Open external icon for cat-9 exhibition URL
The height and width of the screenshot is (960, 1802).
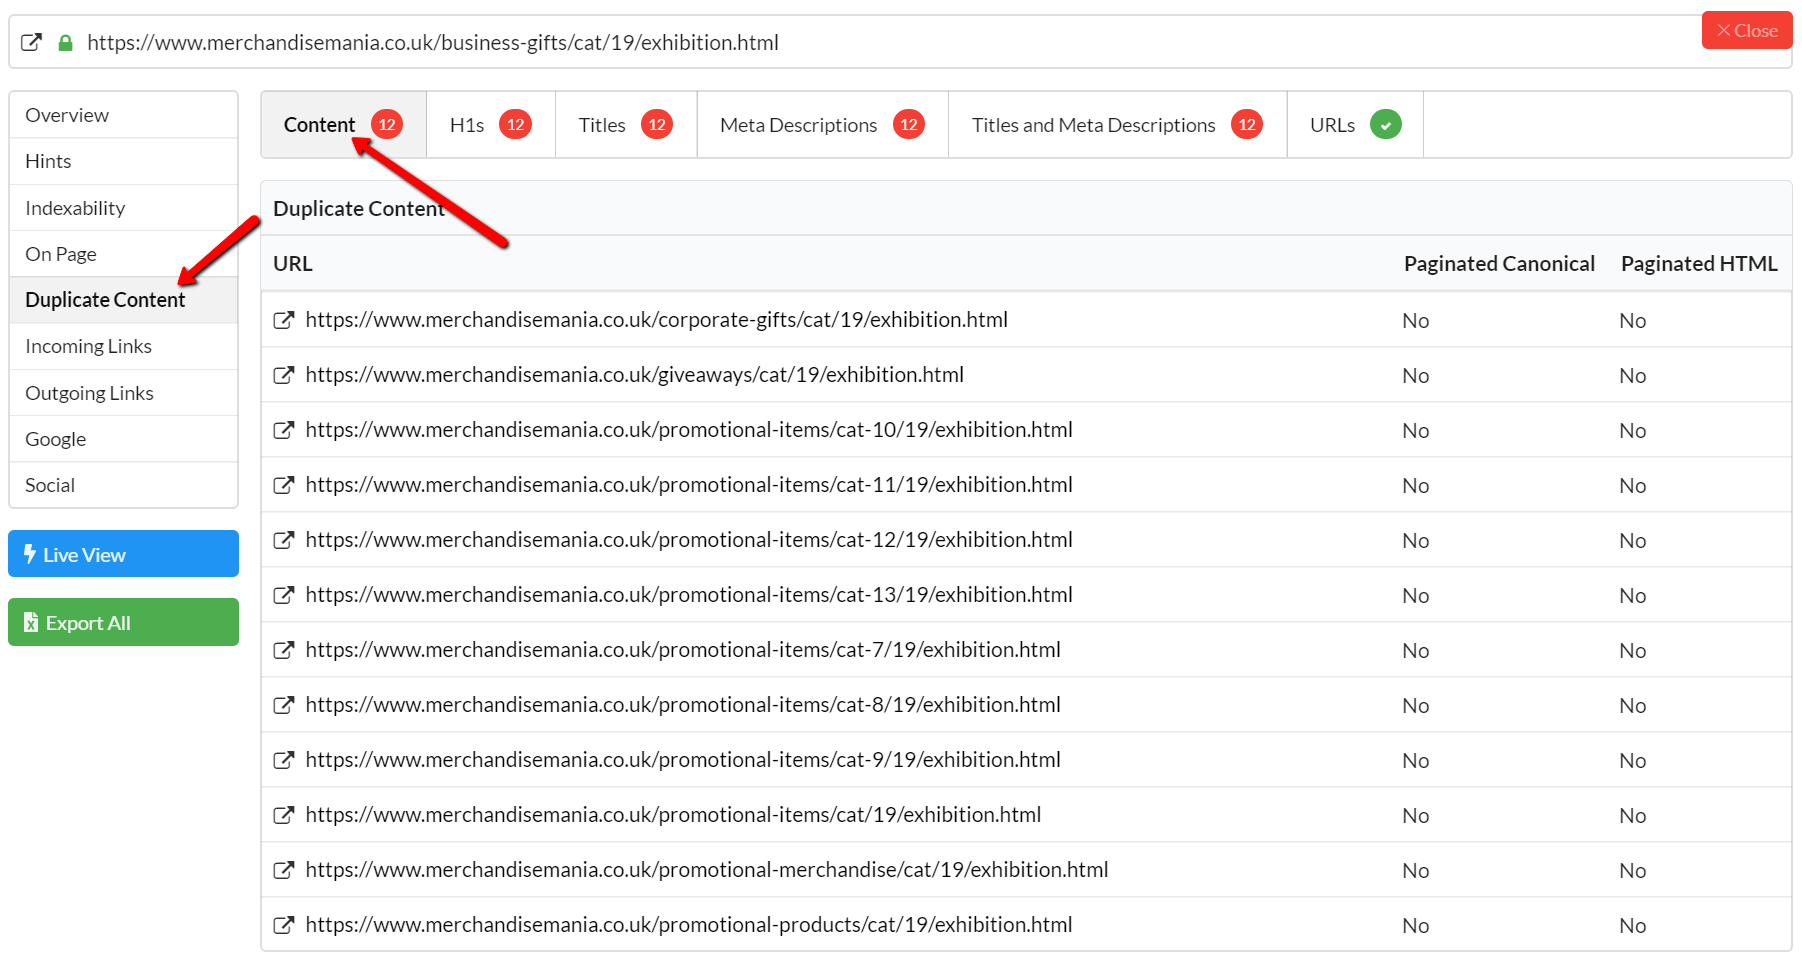click(284, 760)
